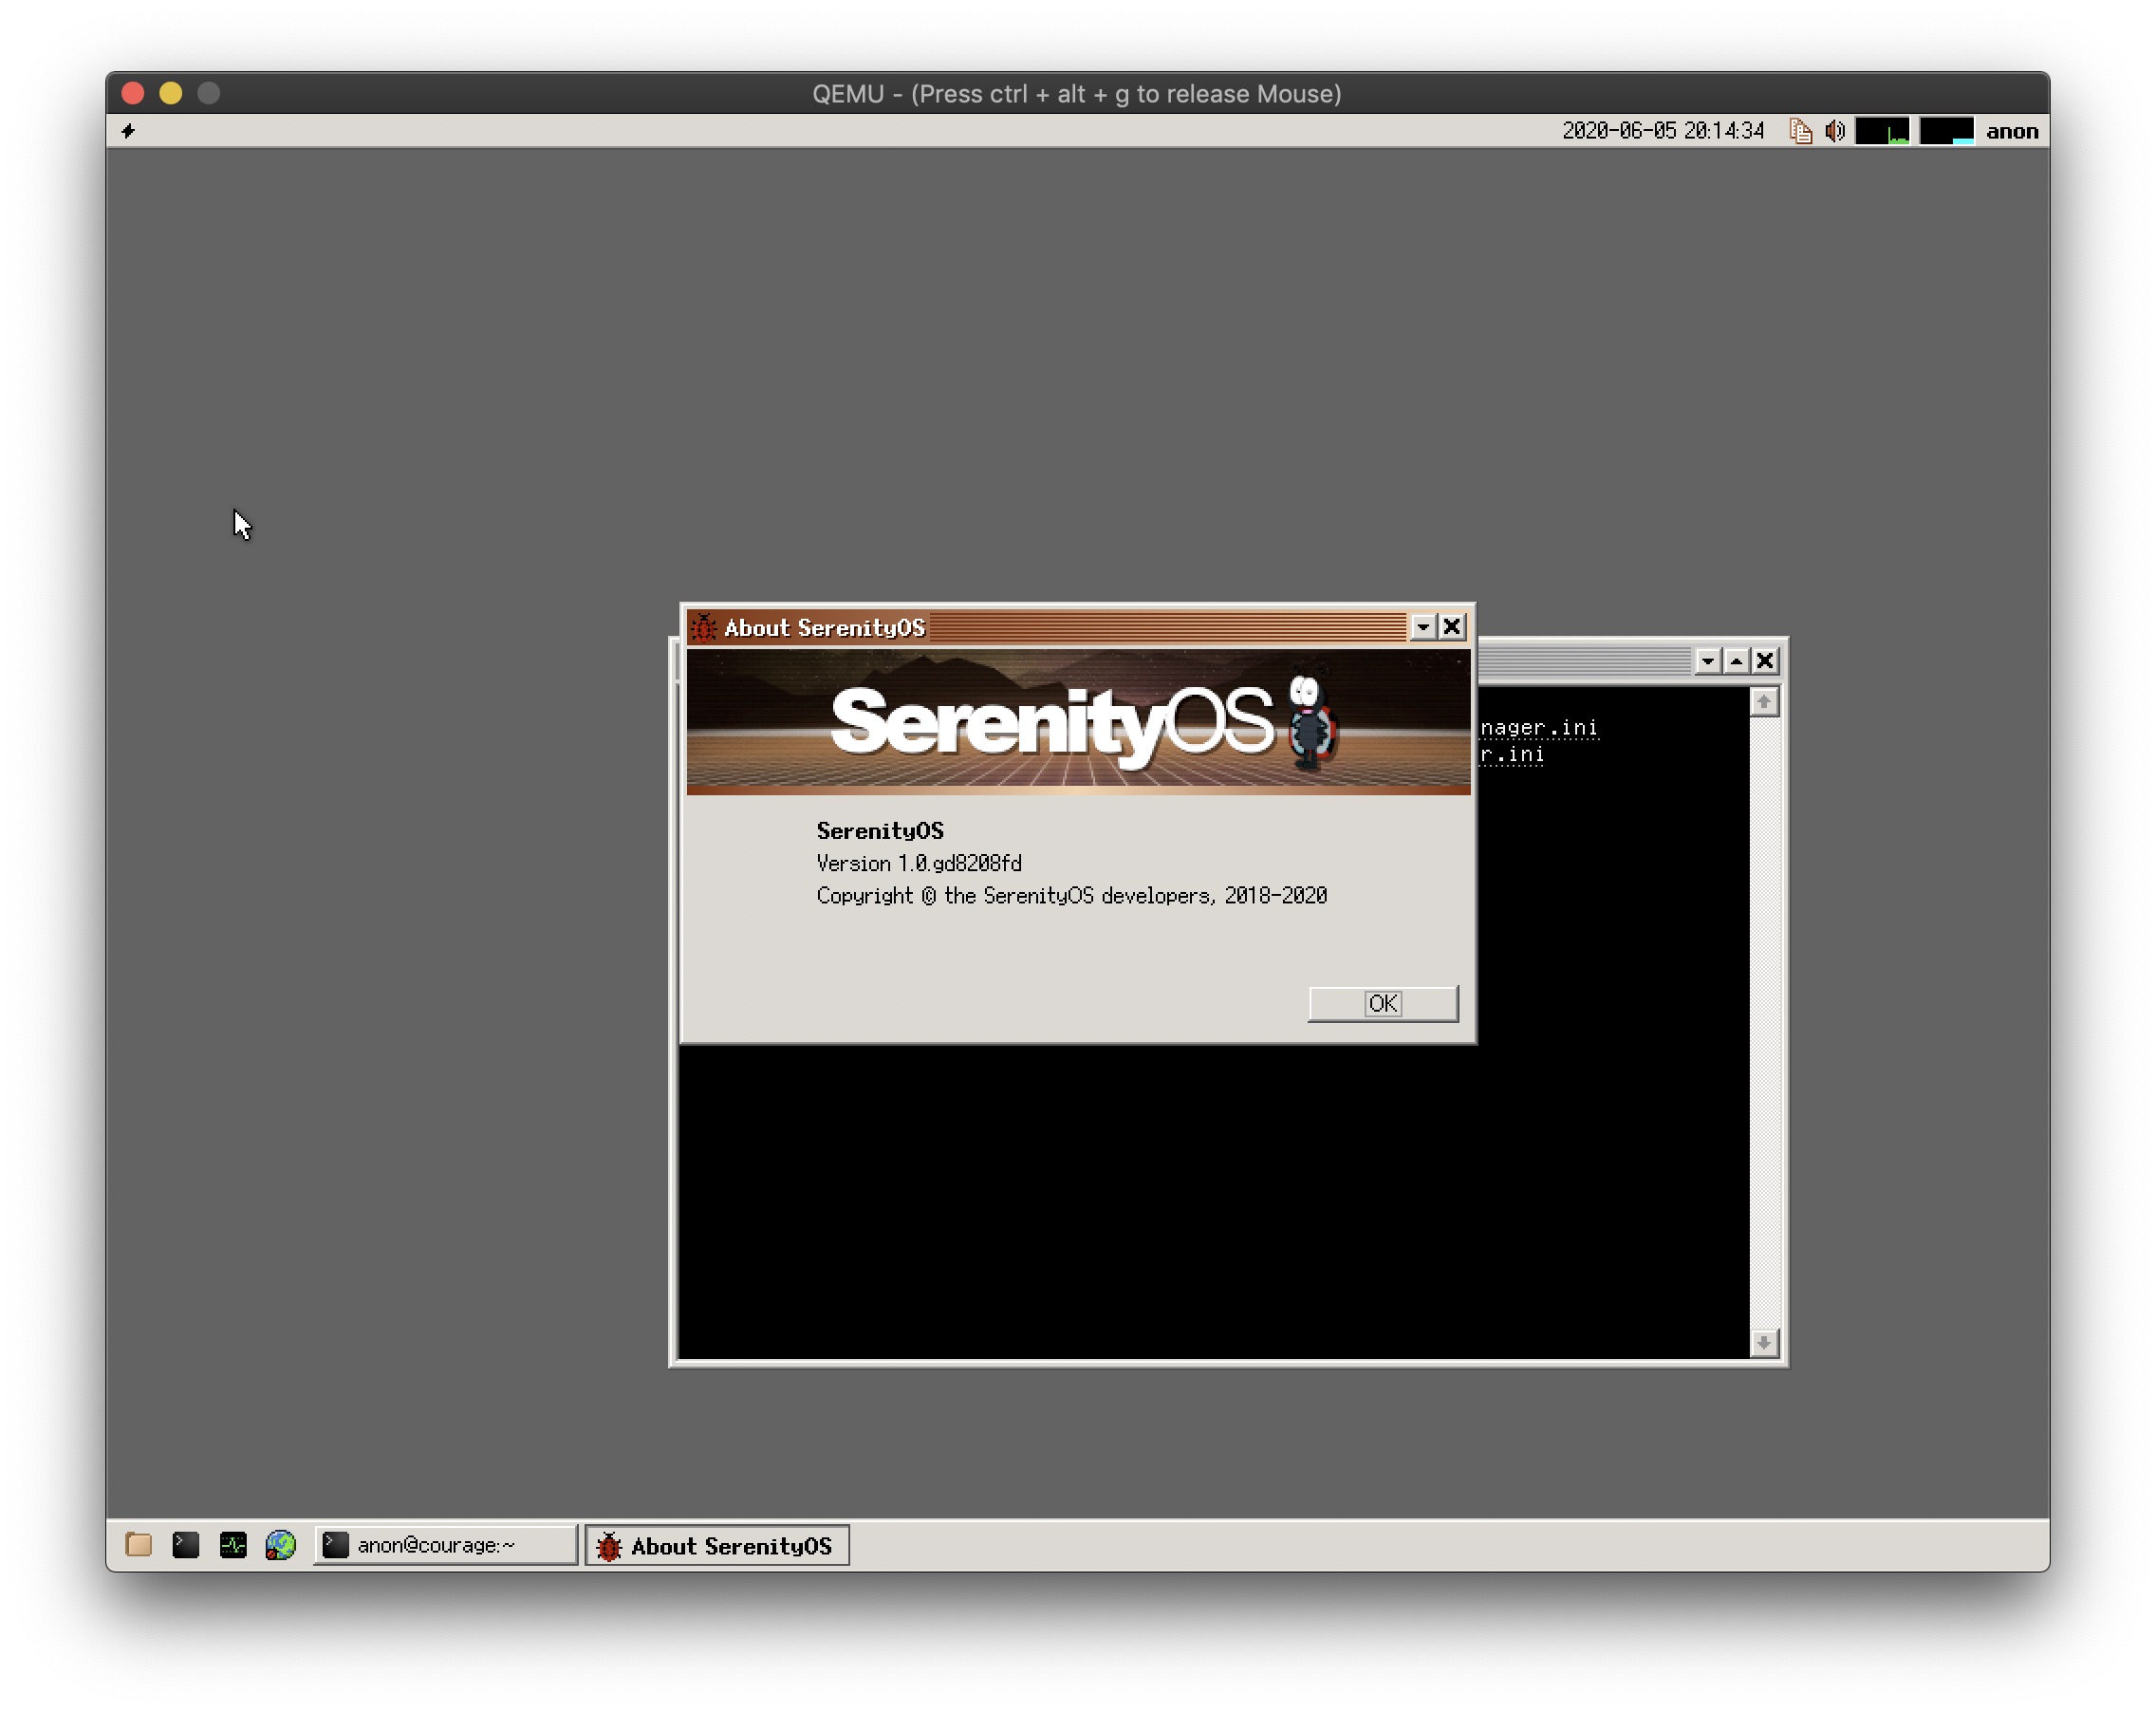2156x1712 pixels.
Task: Switch to anon@courage:~ taskbar window button
Action: pyautogui.click(x=446, y=1545)
